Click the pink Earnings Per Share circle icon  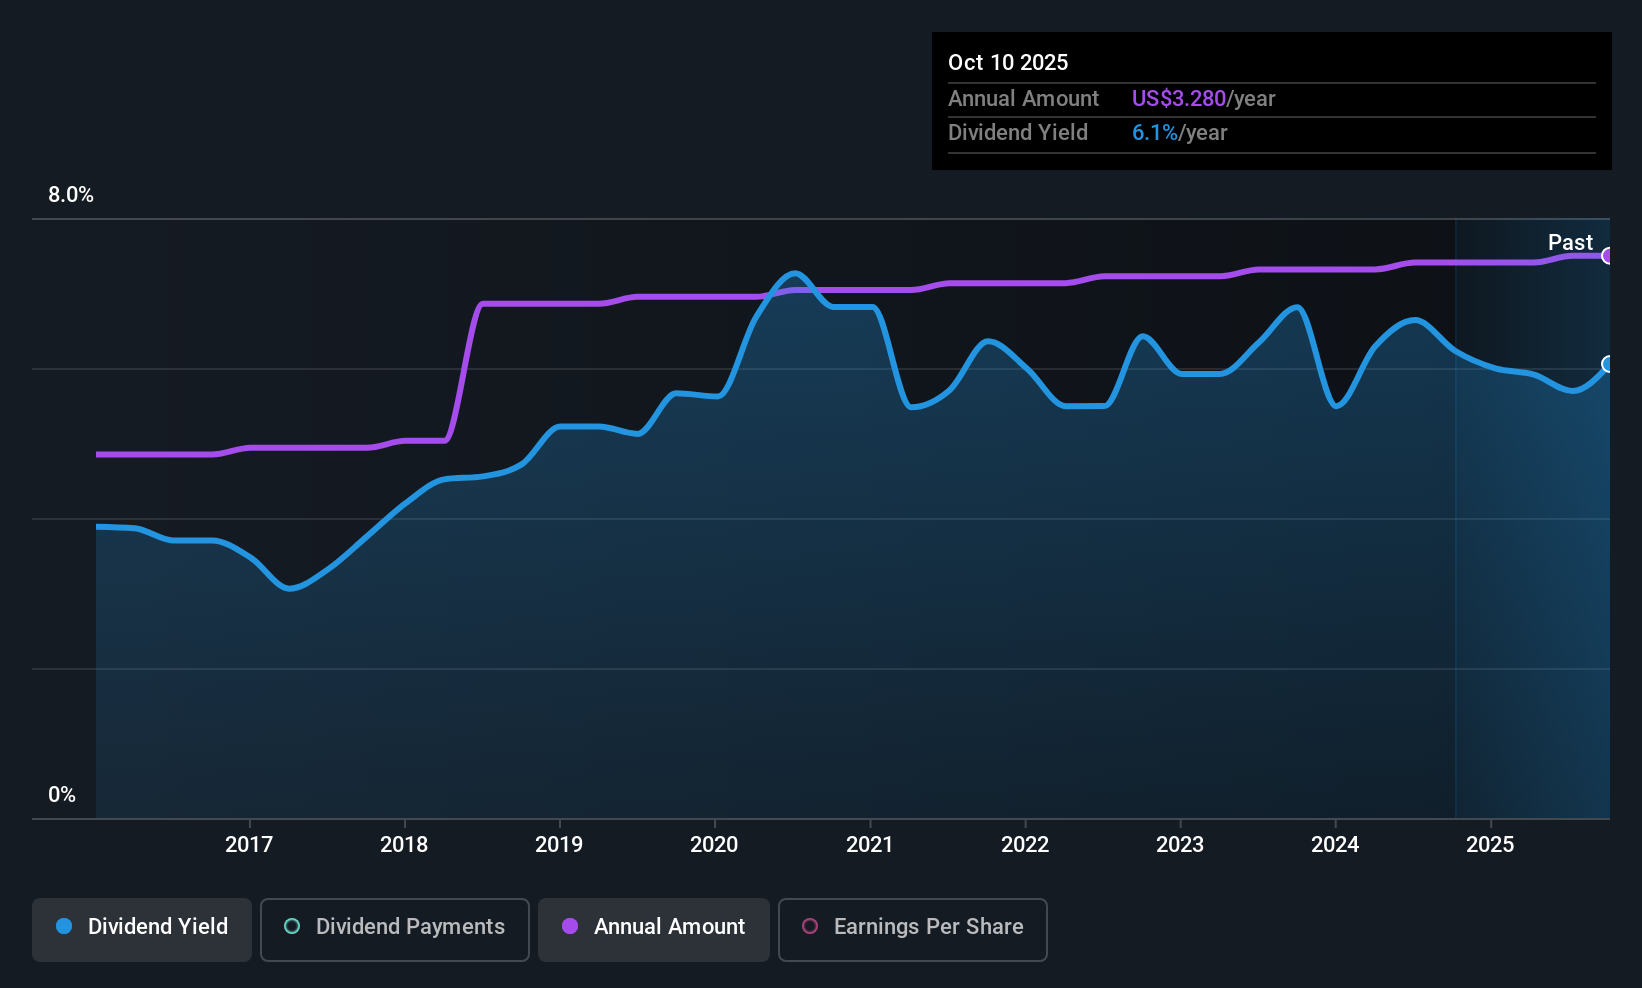click(810, 927)
